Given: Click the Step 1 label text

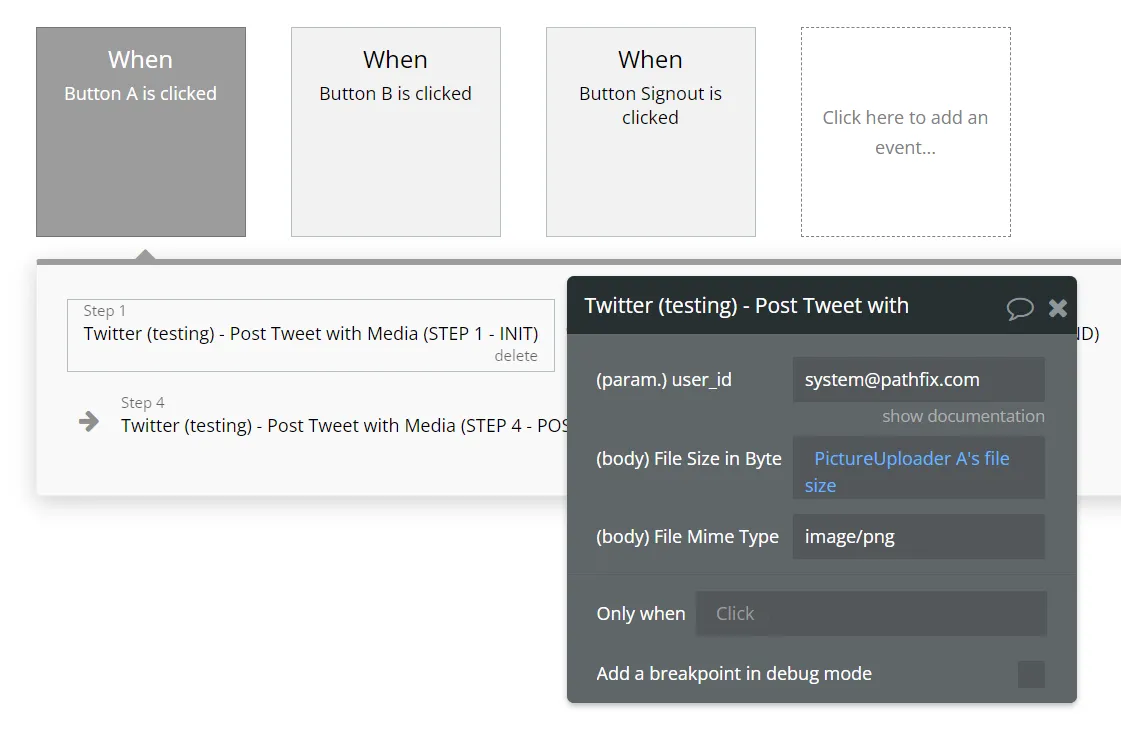Looking at the screenshot, I should click(104, 311).
